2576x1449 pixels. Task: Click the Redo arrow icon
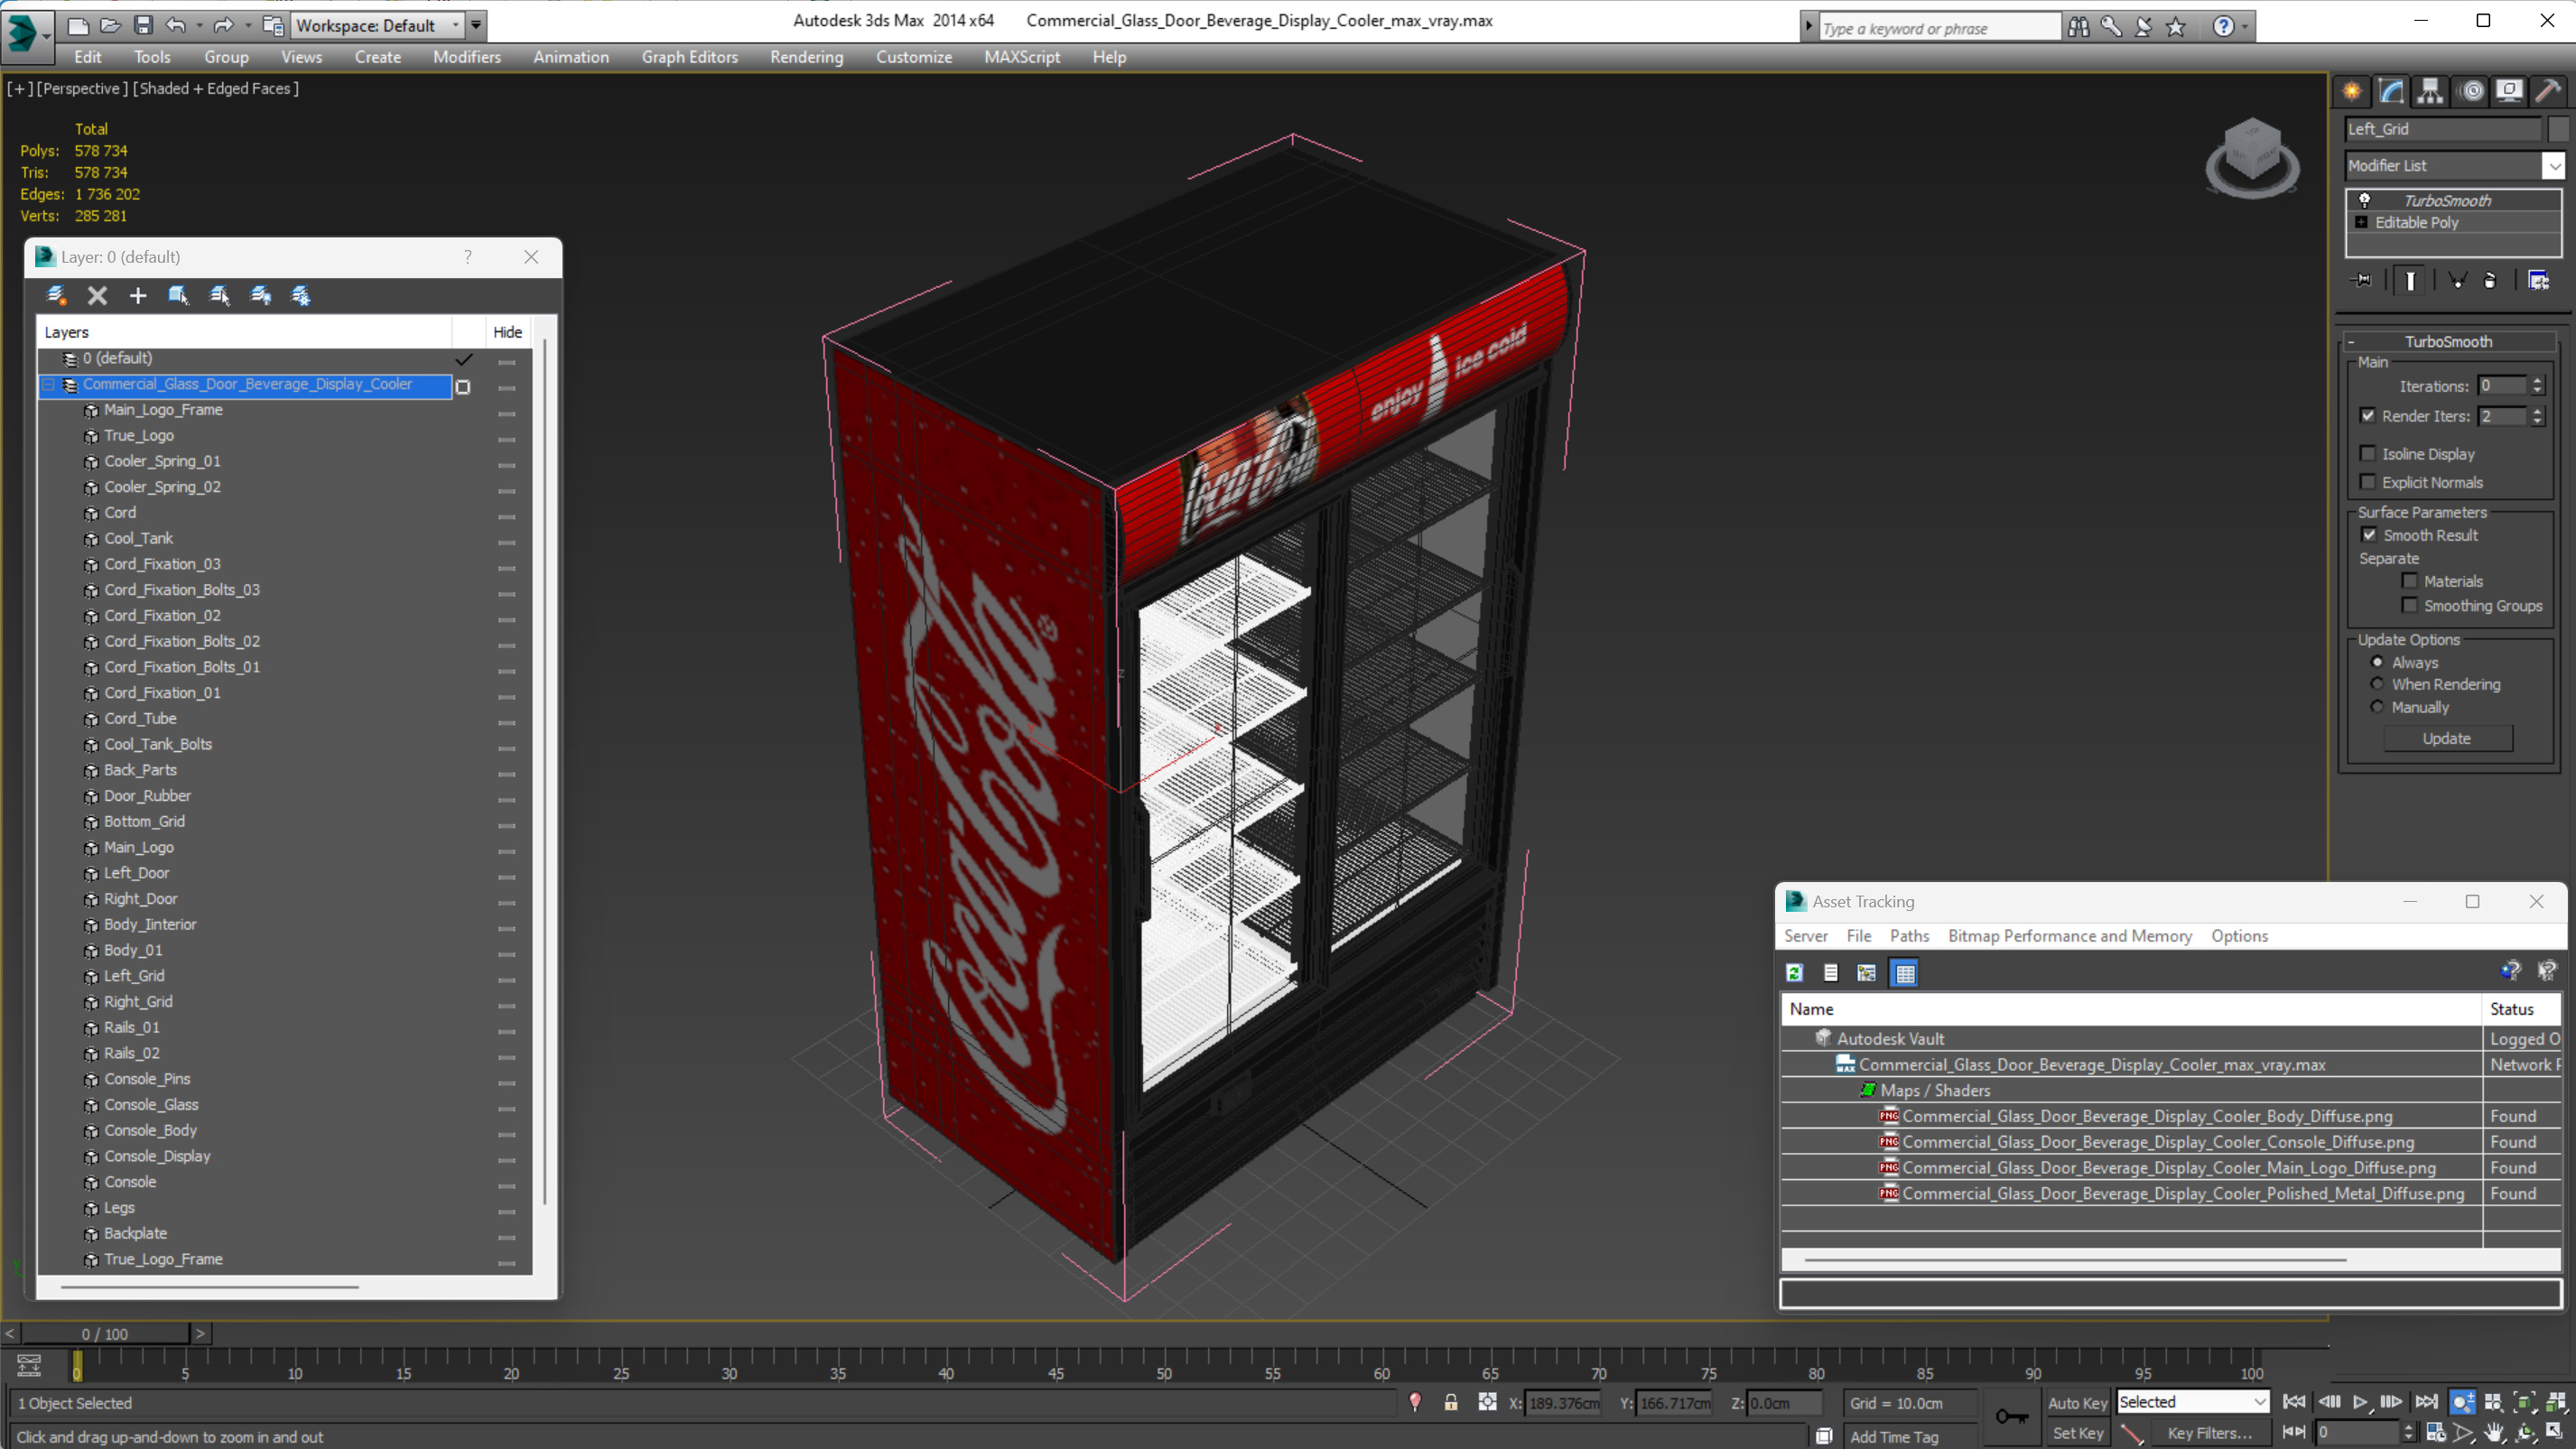223,25
